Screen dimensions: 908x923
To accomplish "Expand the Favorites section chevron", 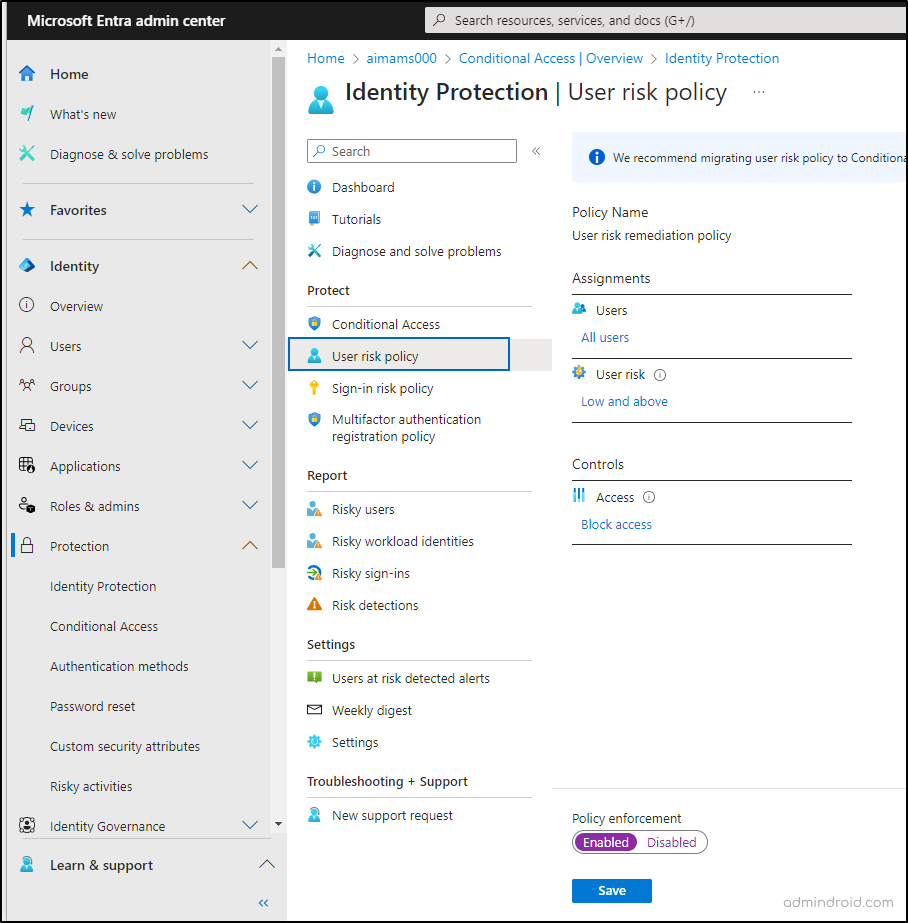I will pos(250,210).
